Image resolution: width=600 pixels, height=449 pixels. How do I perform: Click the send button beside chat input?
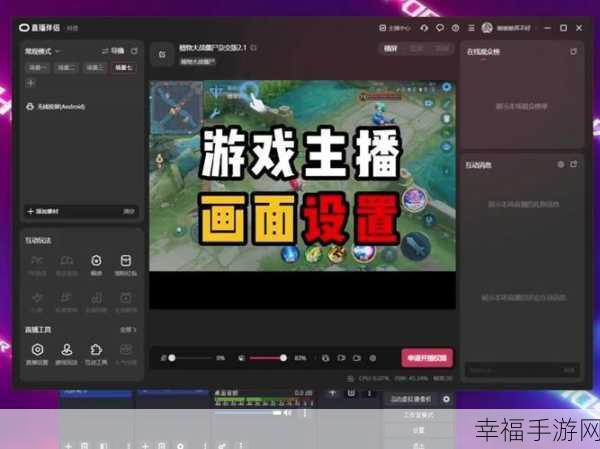[x=569, y=370]
